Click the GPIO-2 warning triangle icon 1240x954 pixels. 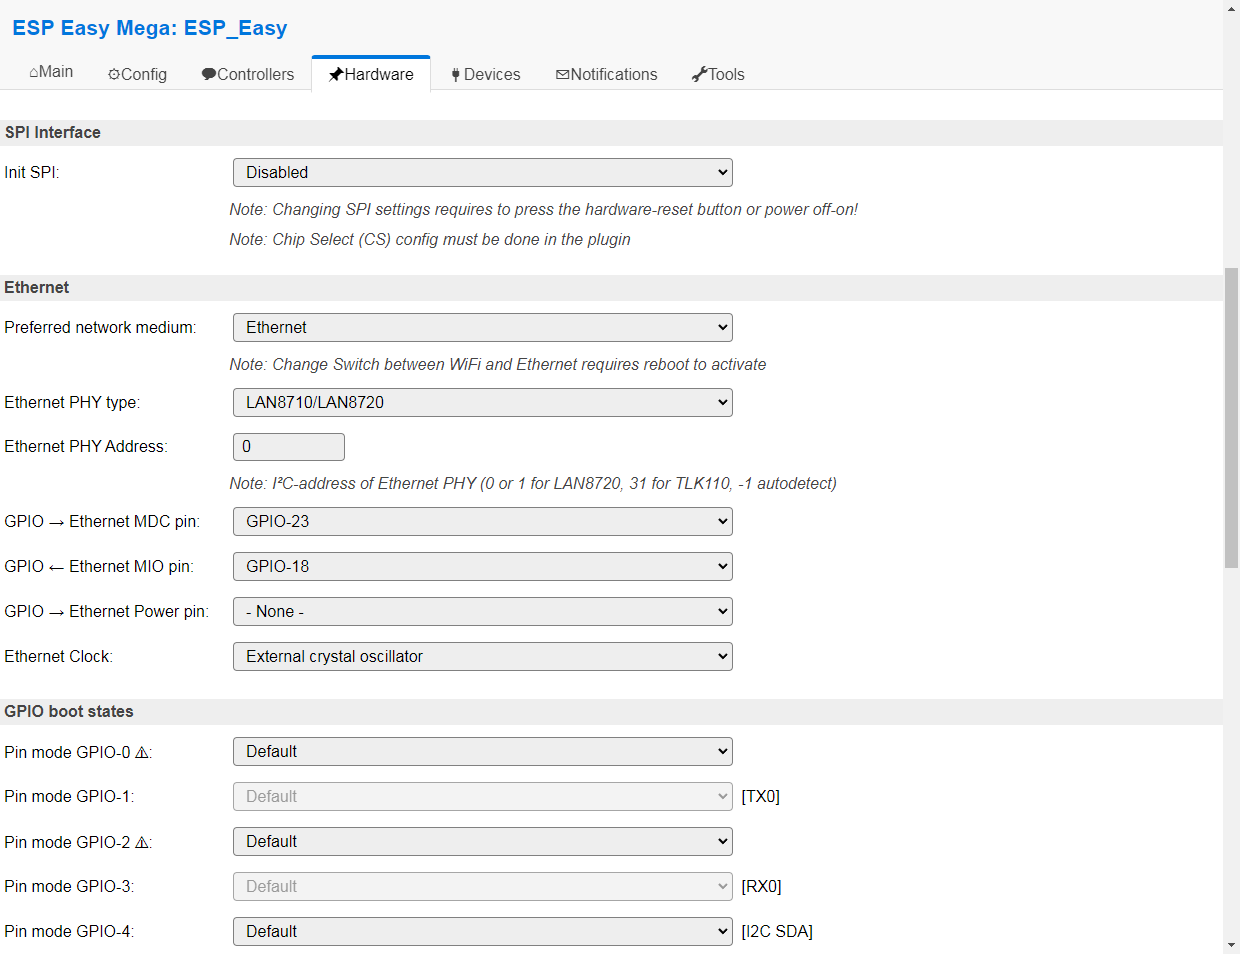click(x=141, y=843)
